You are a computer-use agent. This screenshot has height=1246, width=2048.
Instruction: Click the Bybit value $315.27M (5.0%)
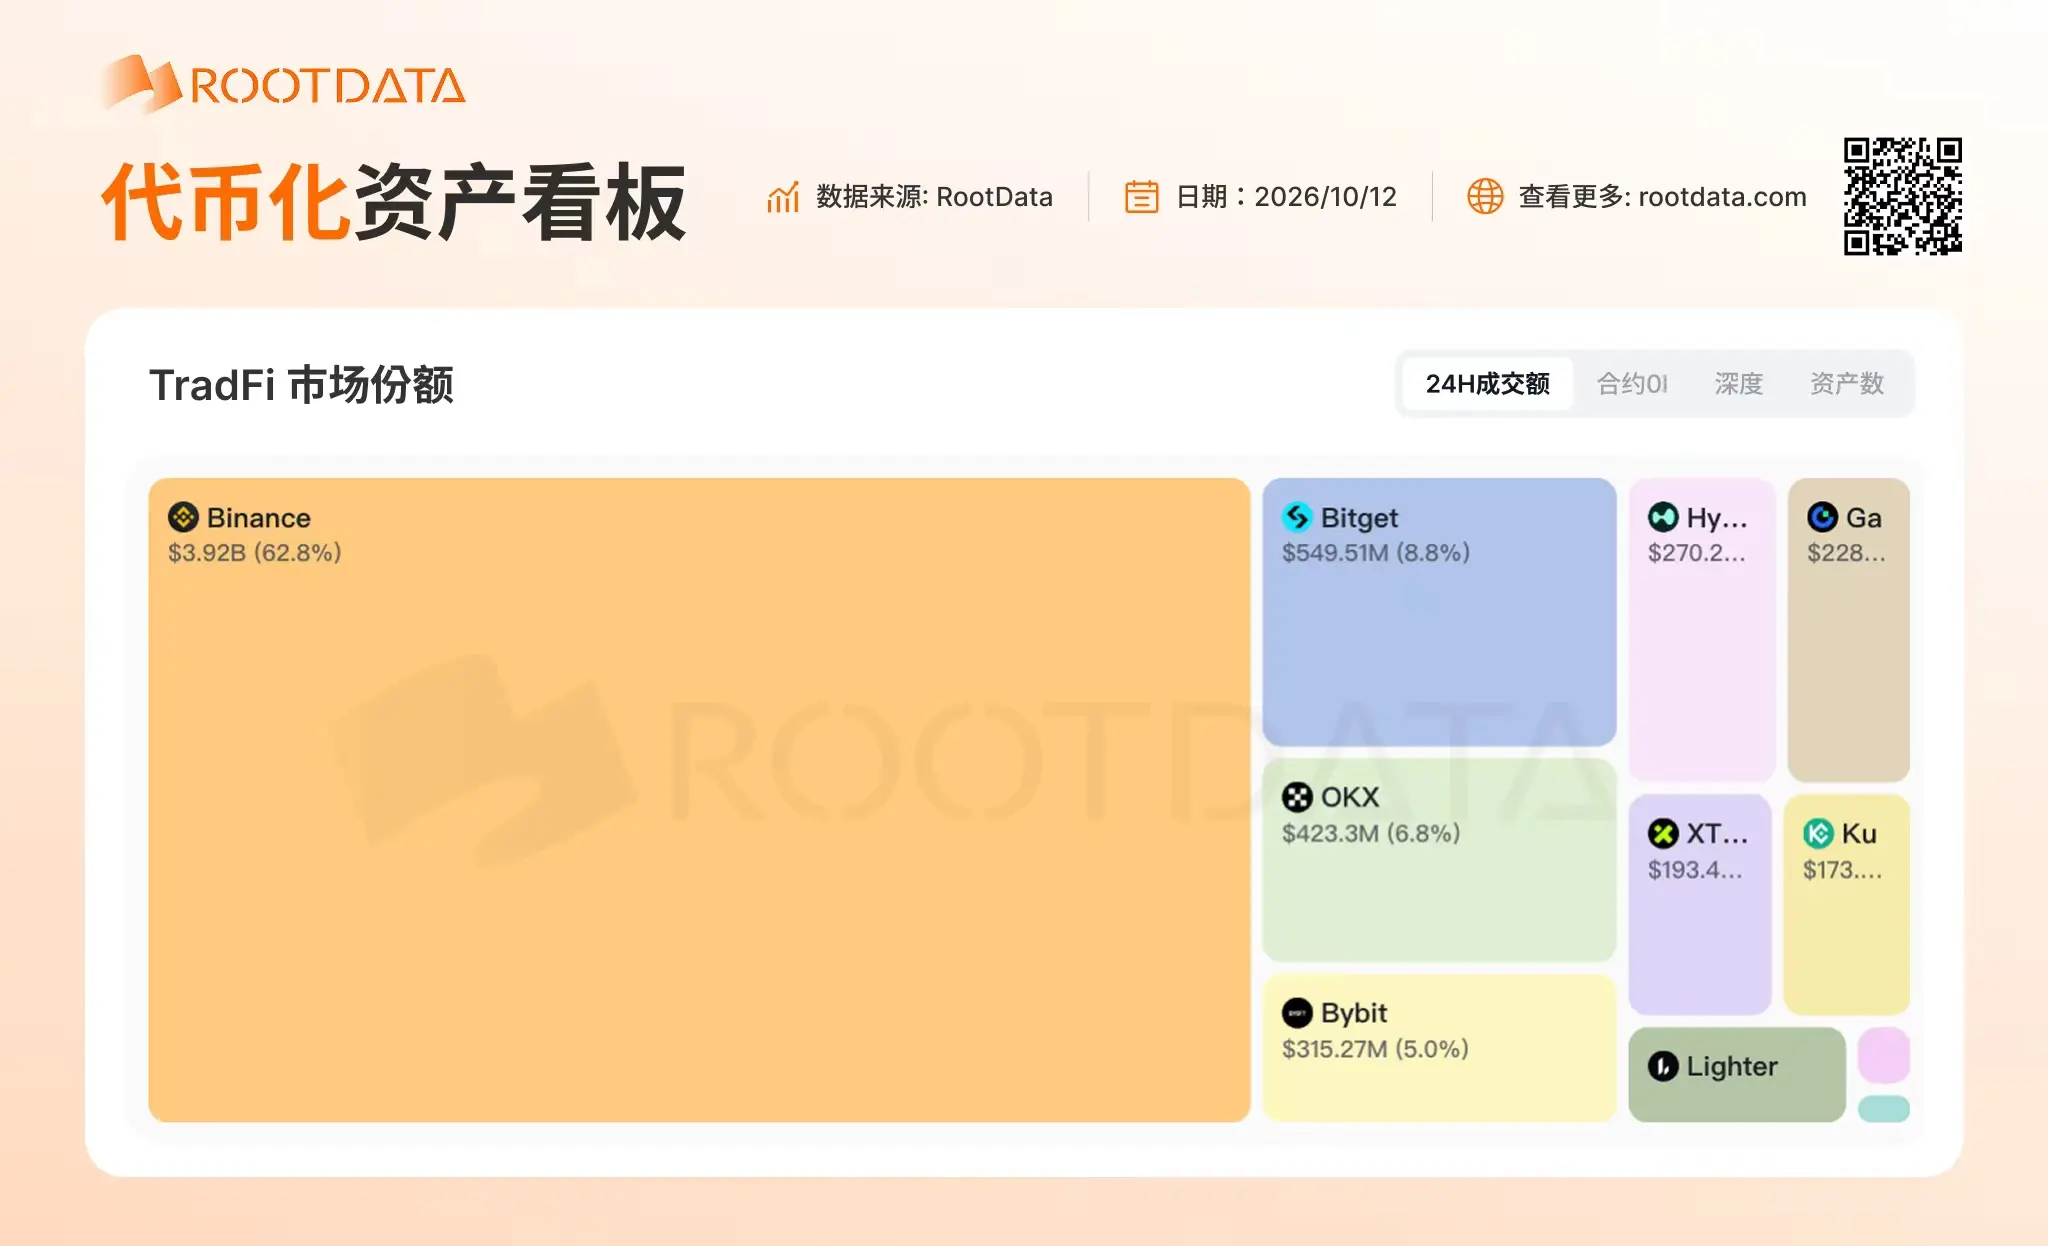1375,1049
